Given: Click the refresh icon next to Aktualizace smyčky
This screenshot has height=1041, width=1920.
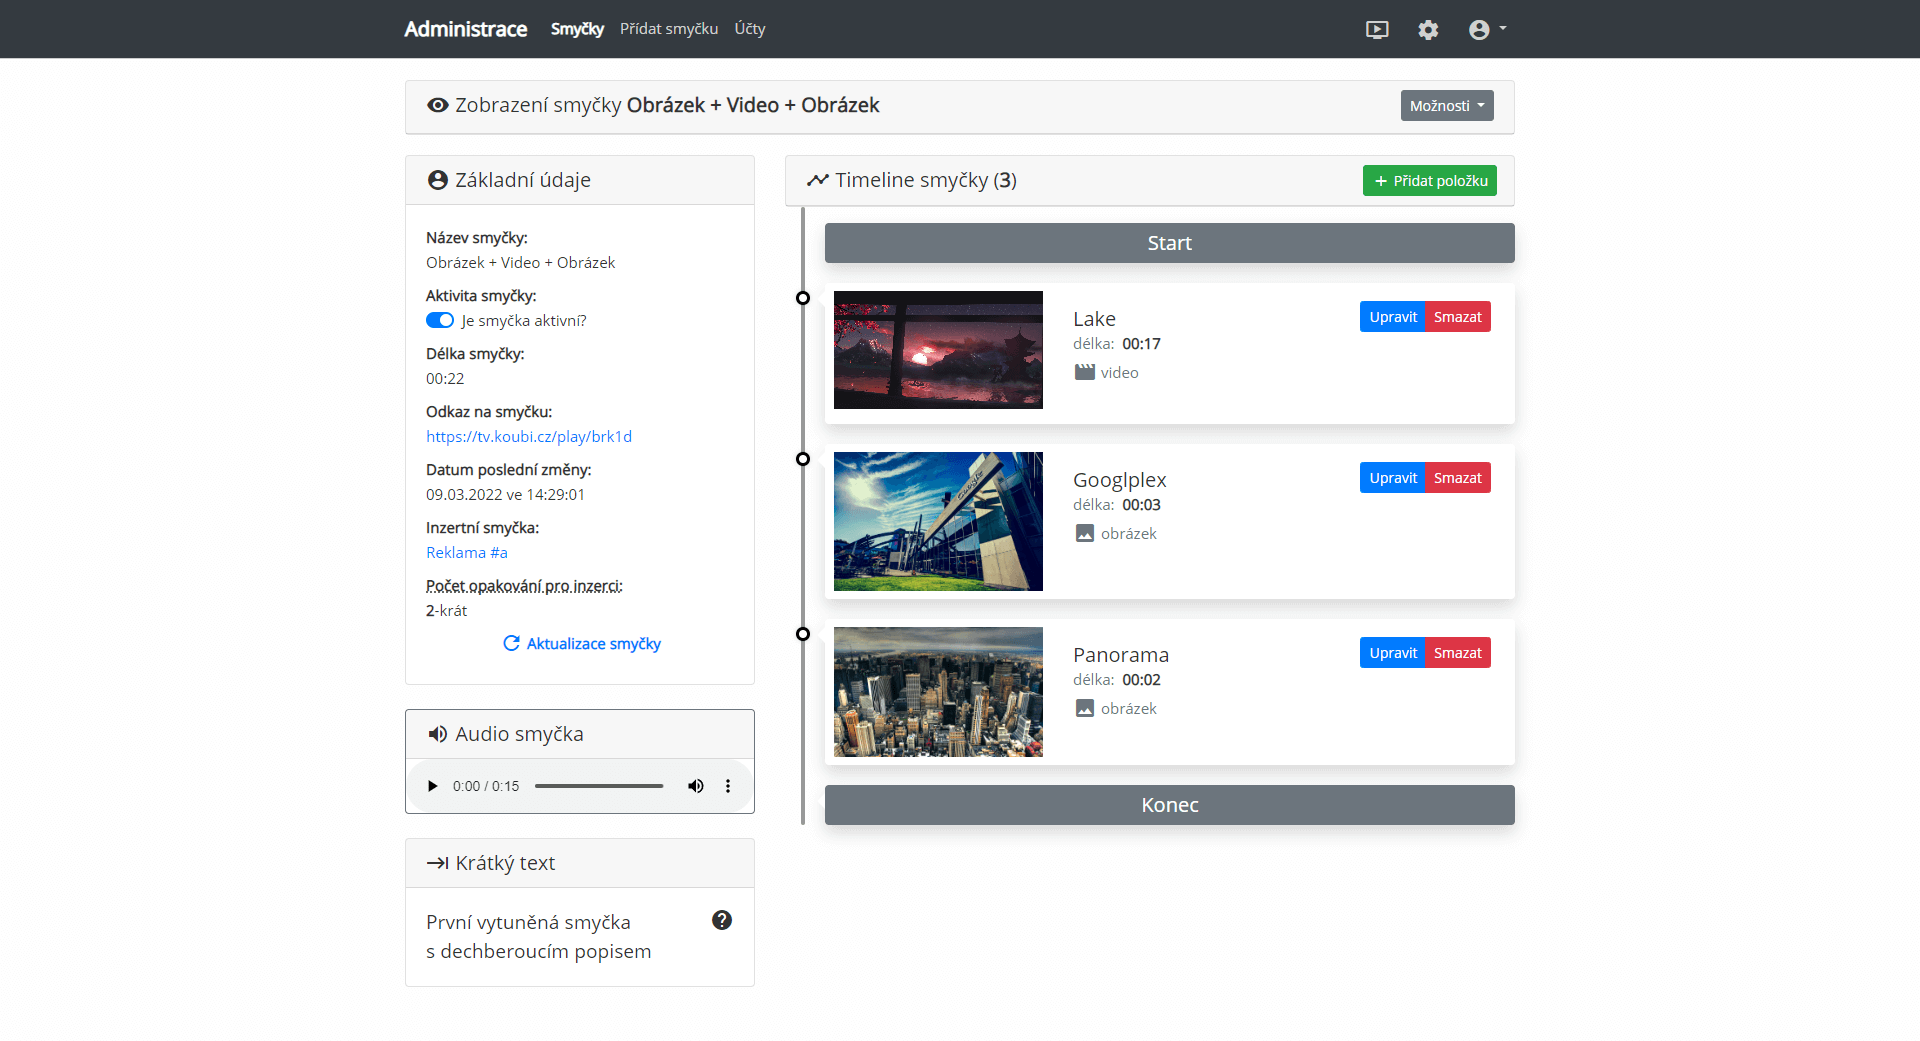Looking at the screenshot, I should [511, 643].
